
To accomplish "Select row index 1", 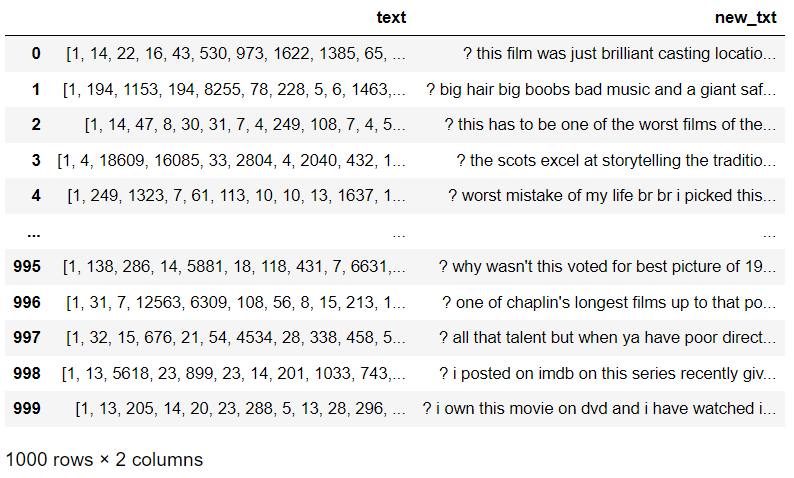I will (36, 90).
